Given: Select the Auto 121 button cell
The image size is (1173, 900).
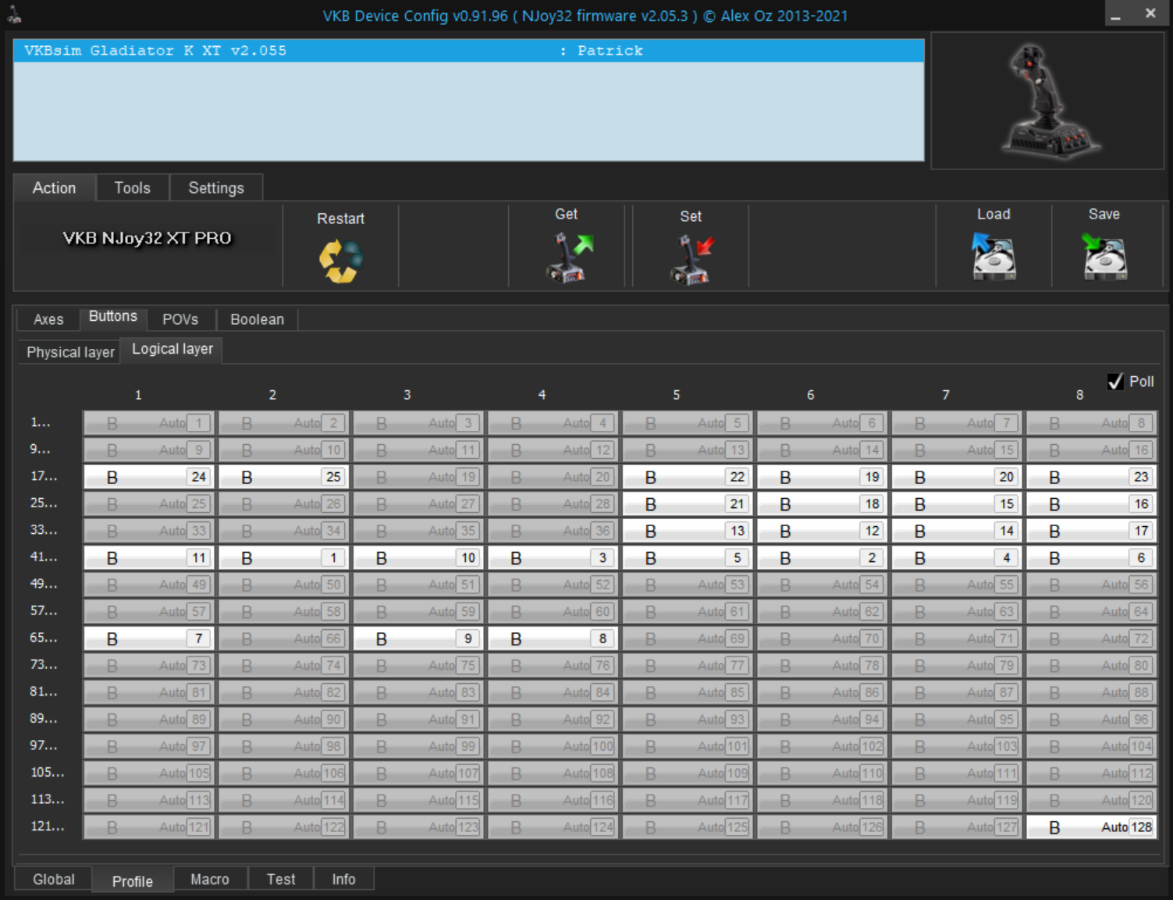Looking at the screenshot, I should 149,827.
